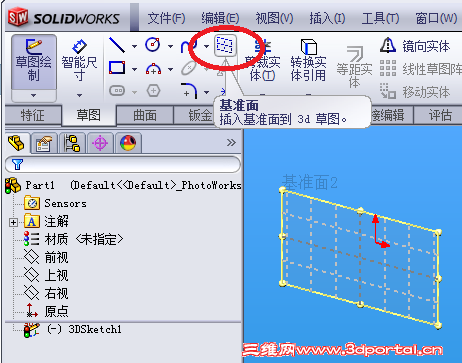Open the 编辑(E) menu
The image size is (462, 363).
tap(220, 18)
